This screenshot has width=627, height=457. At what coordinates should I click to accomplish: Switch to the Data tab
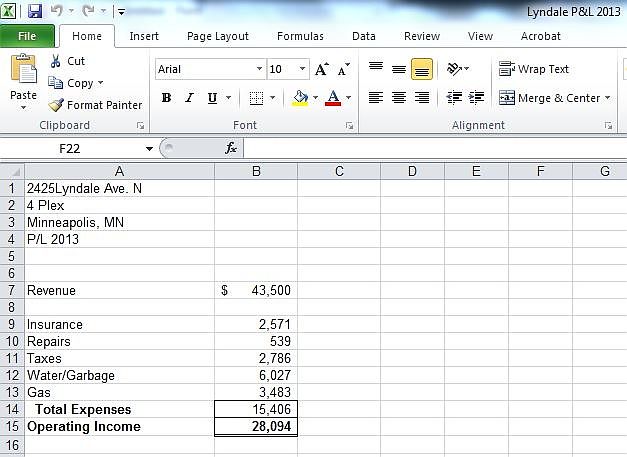click(363, 36)
